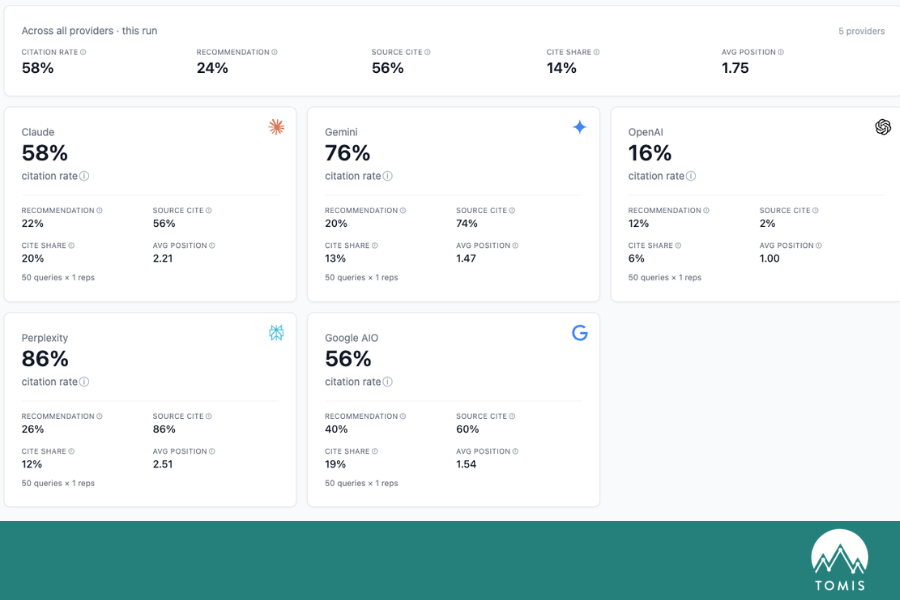The image size is (900, 600).
Task: Click 'Across all providers · this run' heading
Action: pyautogui.click(x=90, y=31)
